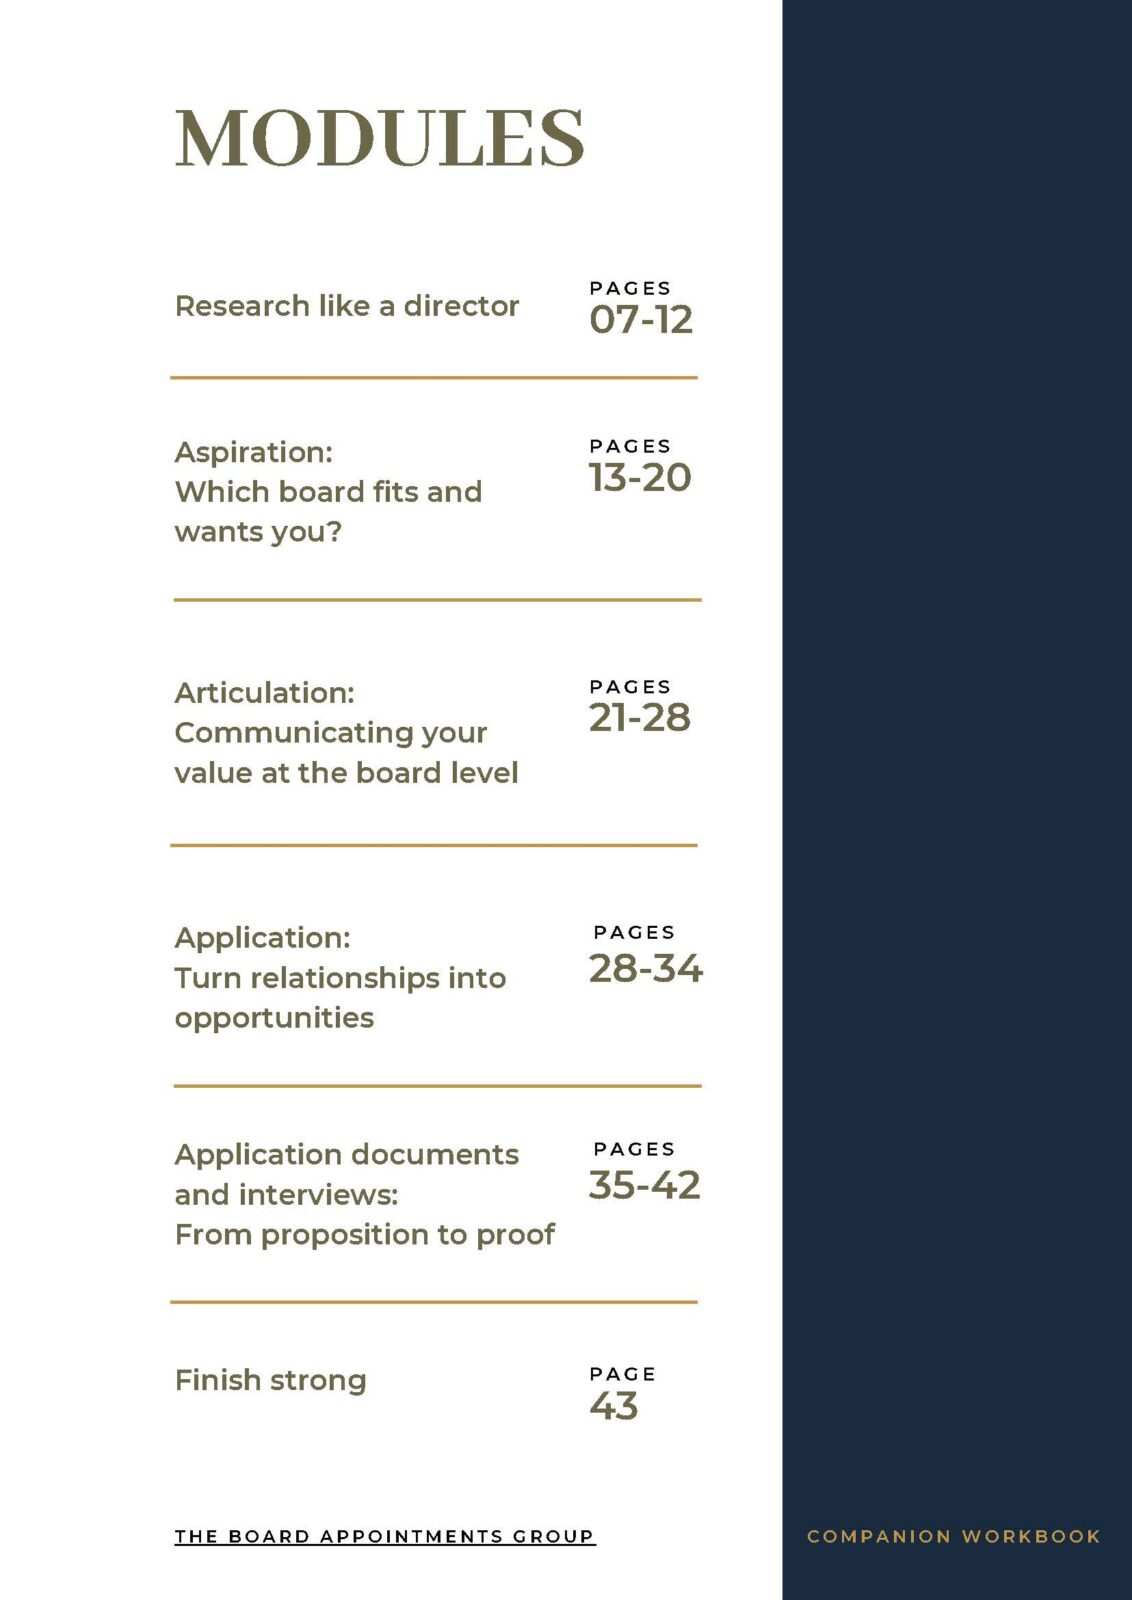The height and width of the screenshot is (1600, 1132).
Task: Go to page range 13-20
Action: (640, 478)
